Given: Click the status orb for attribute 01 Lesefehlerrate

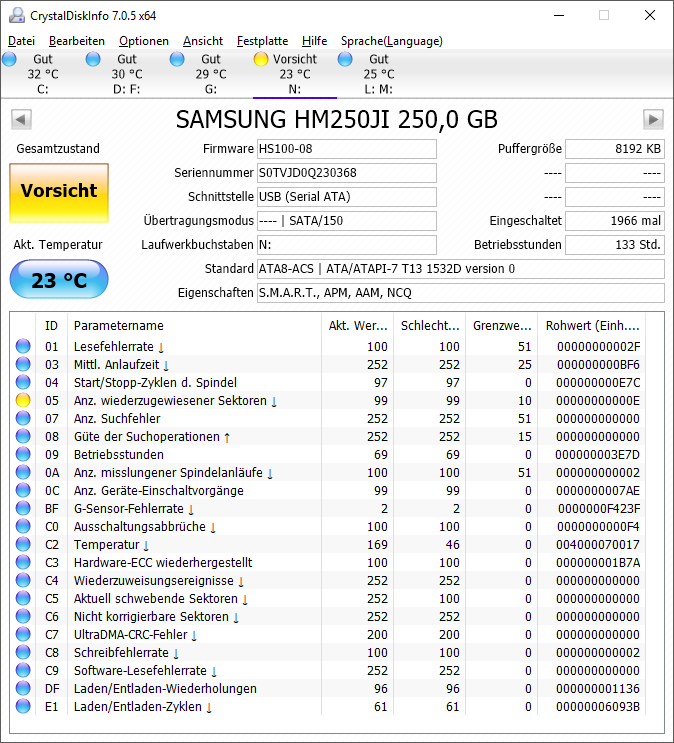Looking at the screenshot, I should pos(23,346).
